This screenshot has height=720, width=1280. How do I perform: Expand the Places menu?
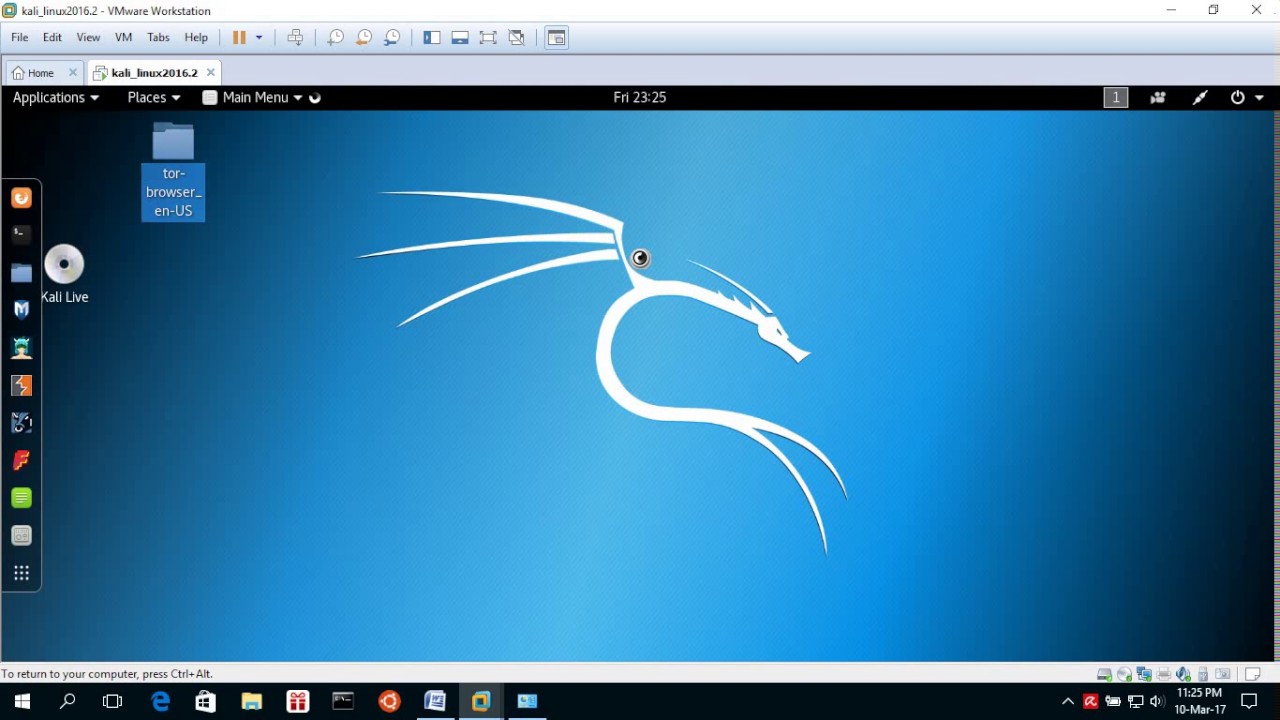click(154, 97)
